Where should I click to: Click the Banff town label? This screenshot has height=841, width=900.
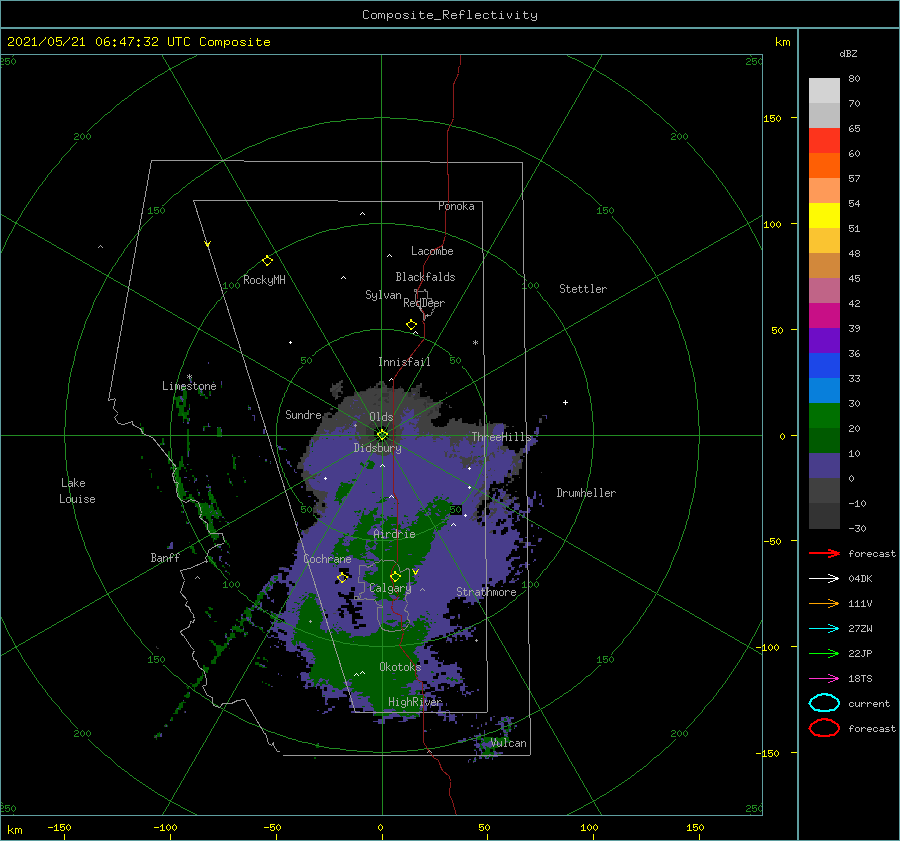point(165,557)
